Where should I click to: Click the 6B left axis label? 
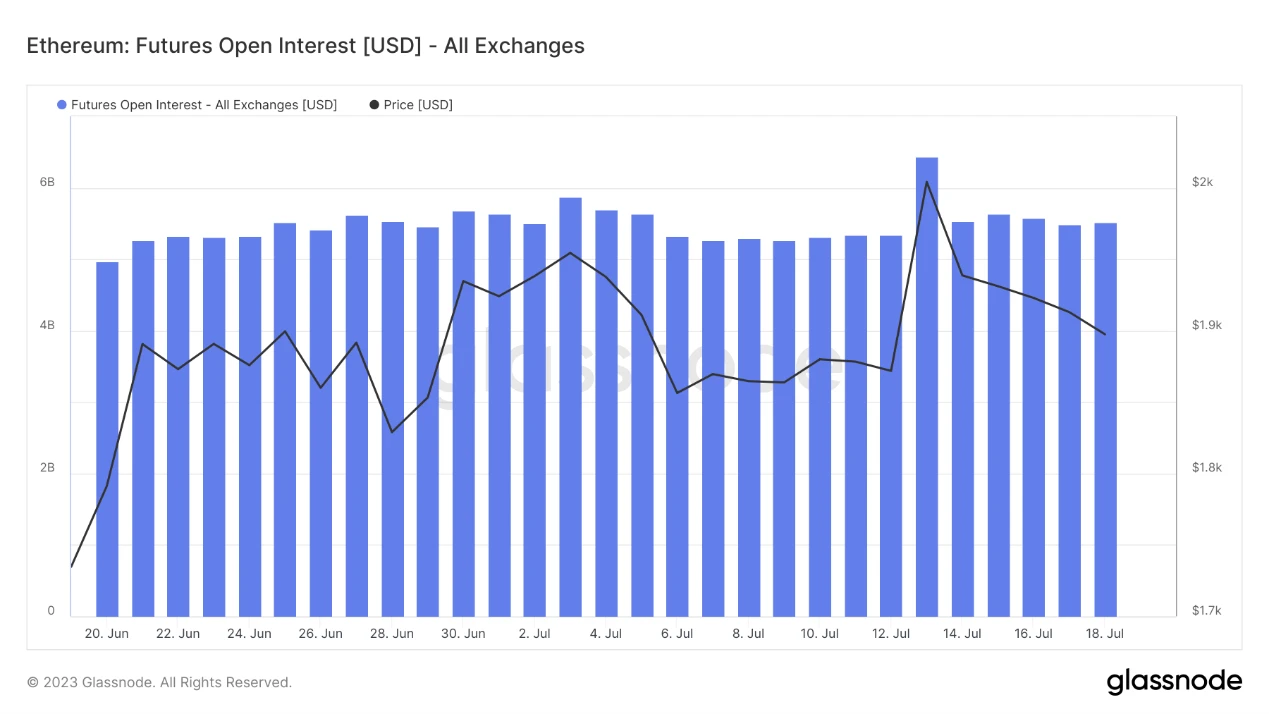coord(47,183)
